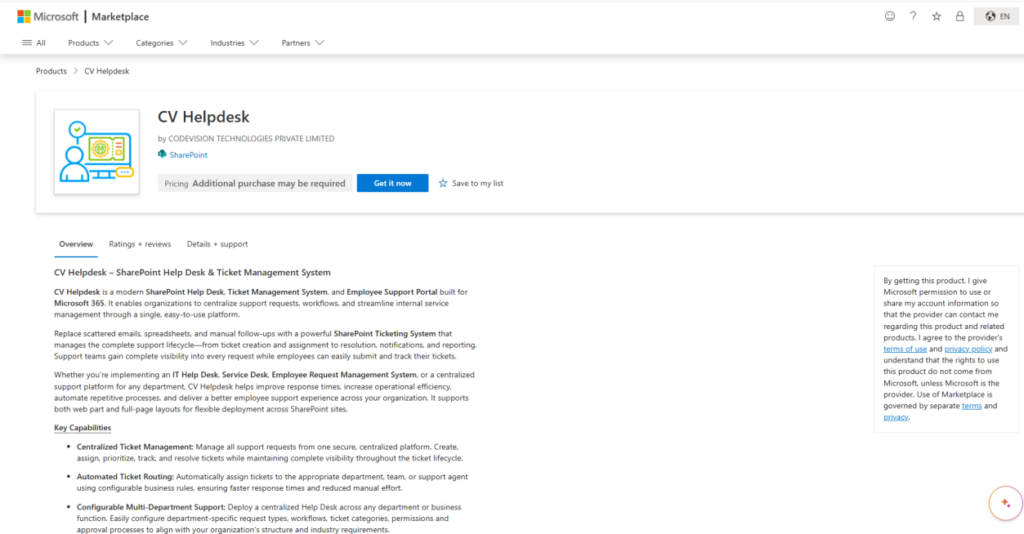1024x534 pixels.
Task: Open the saved list star icon in header
Action: coord(936,16)
